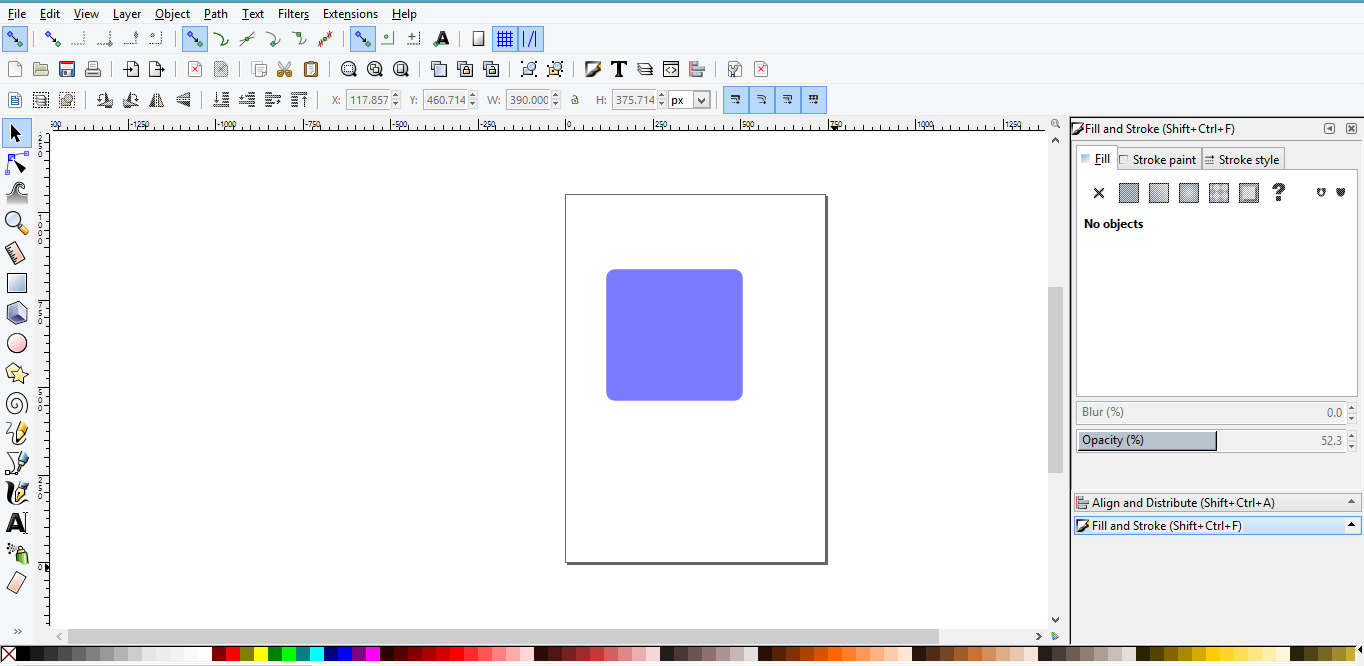Select the Star tool
The width and height of the screenshot is (1364, 666).
click(16, 373)
